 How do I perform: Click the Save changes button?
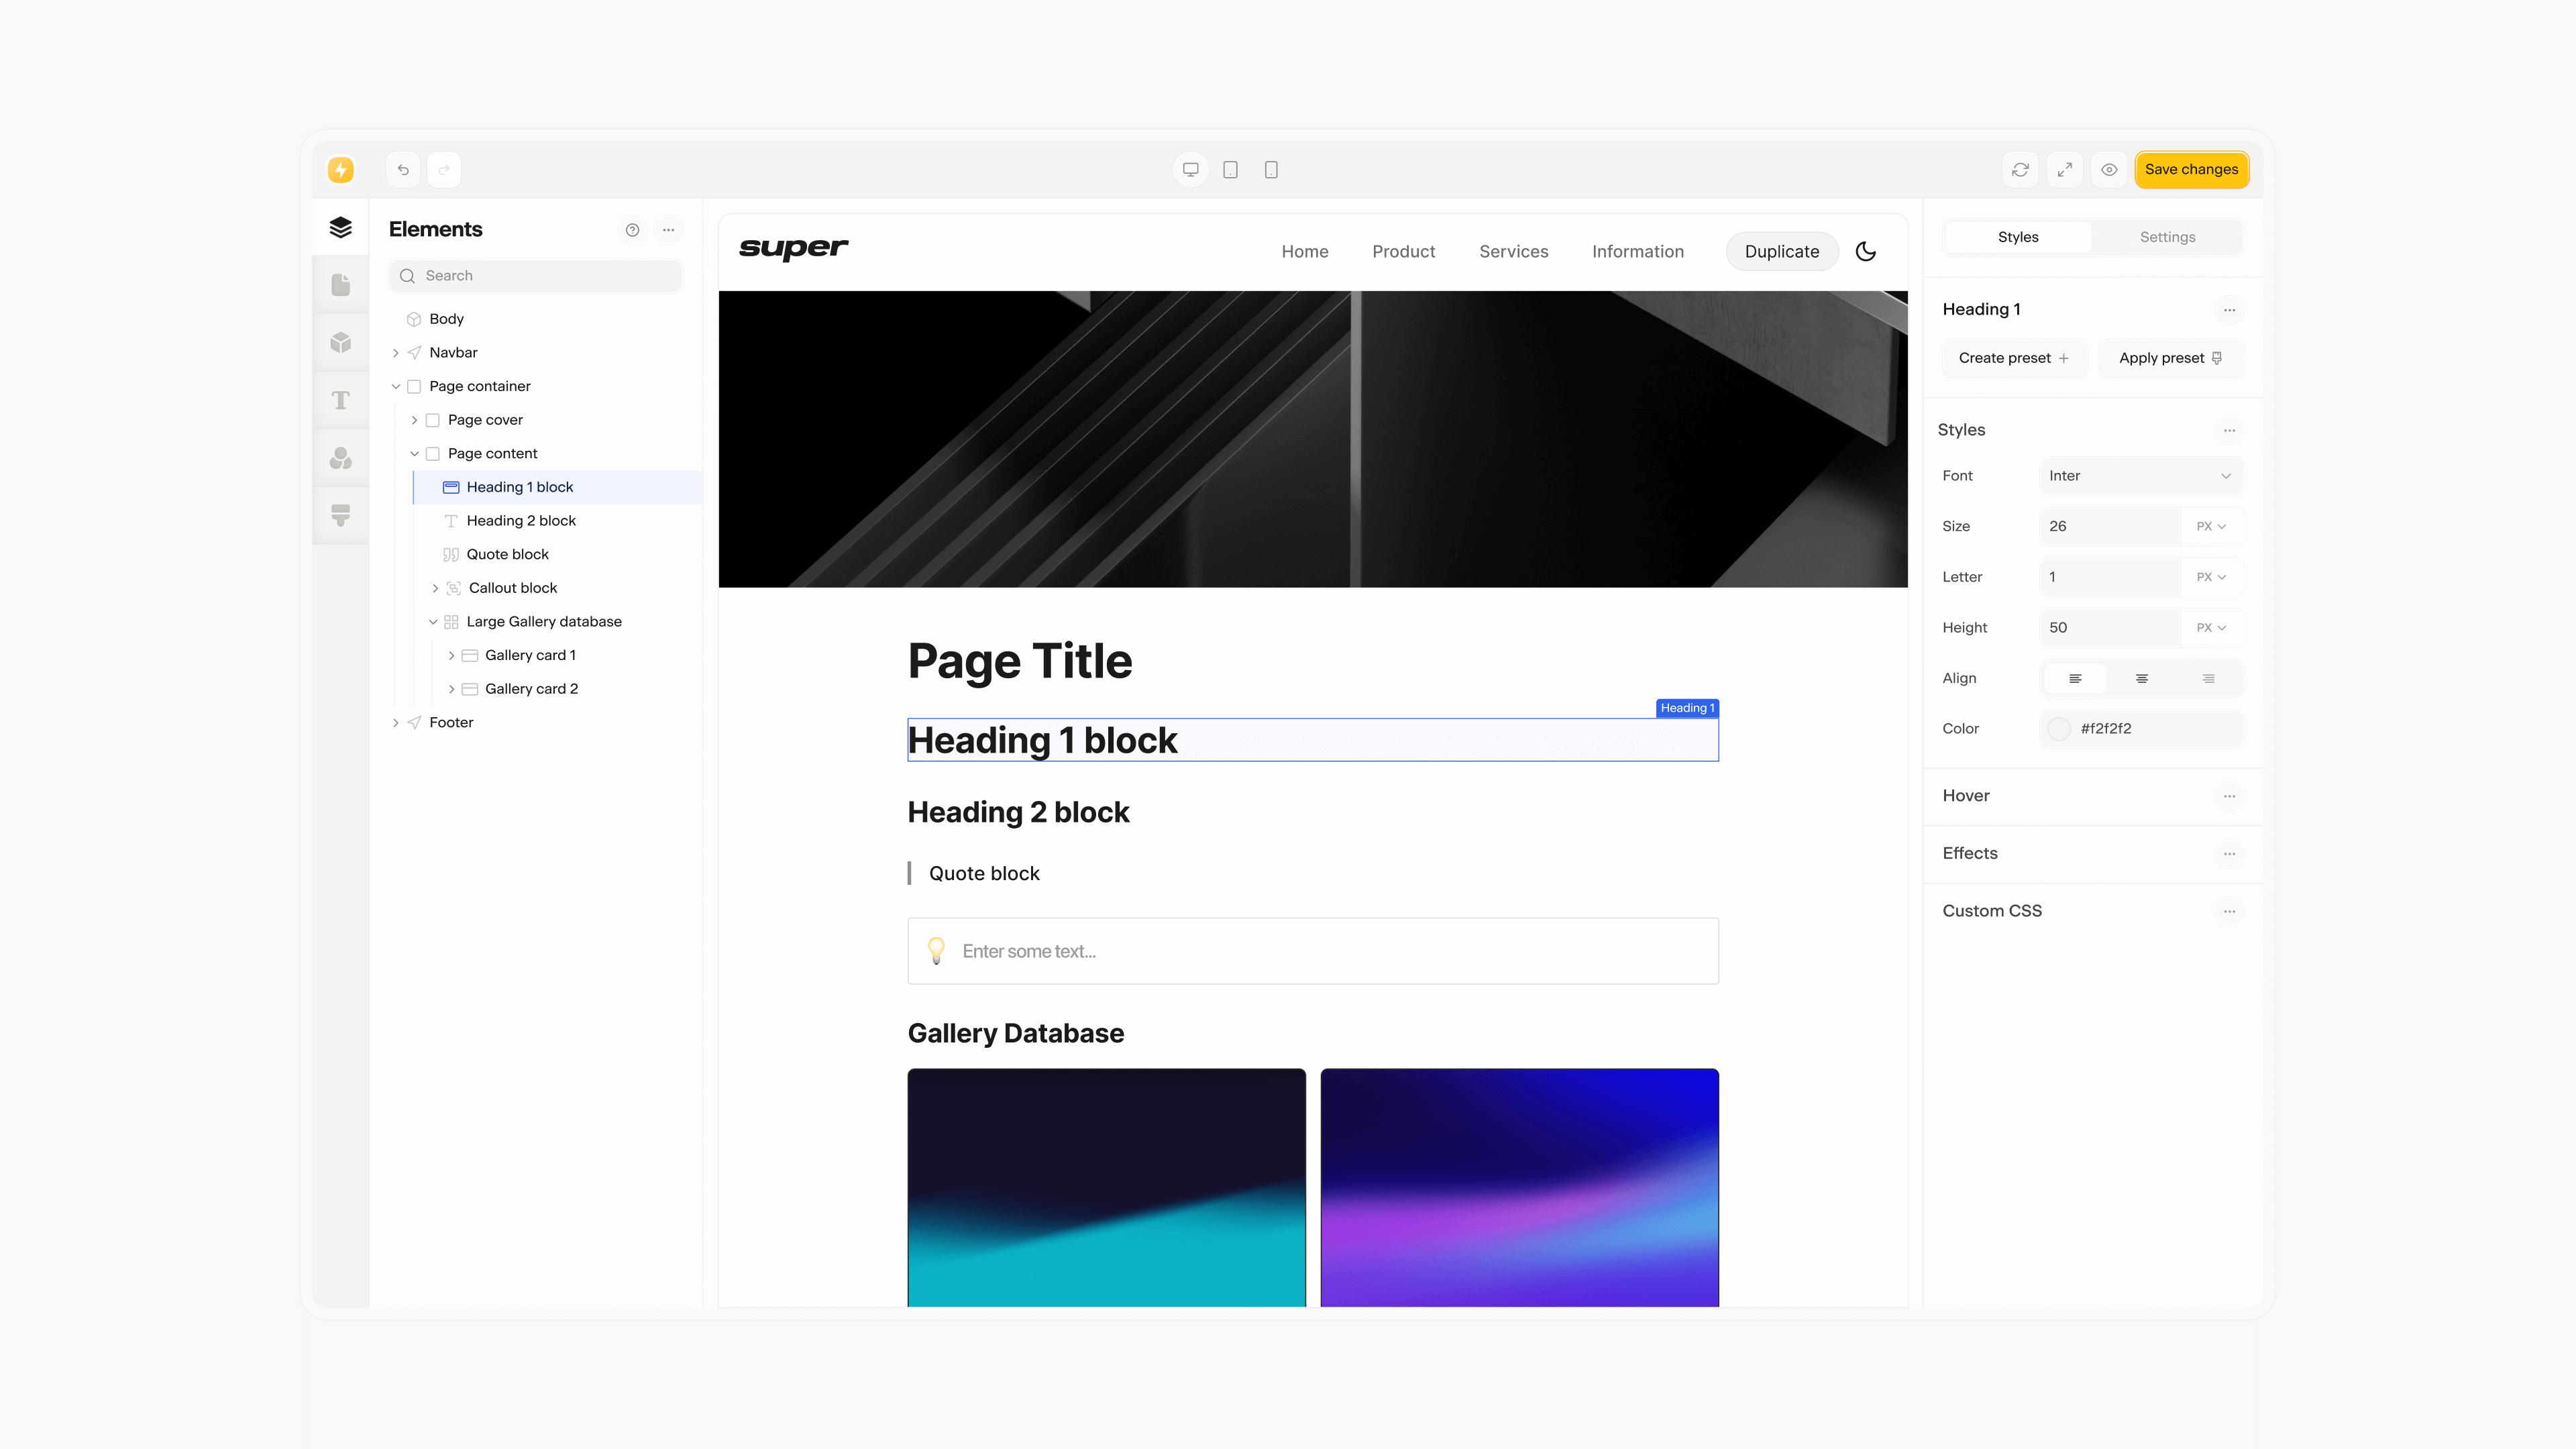tap(2191, 169)
